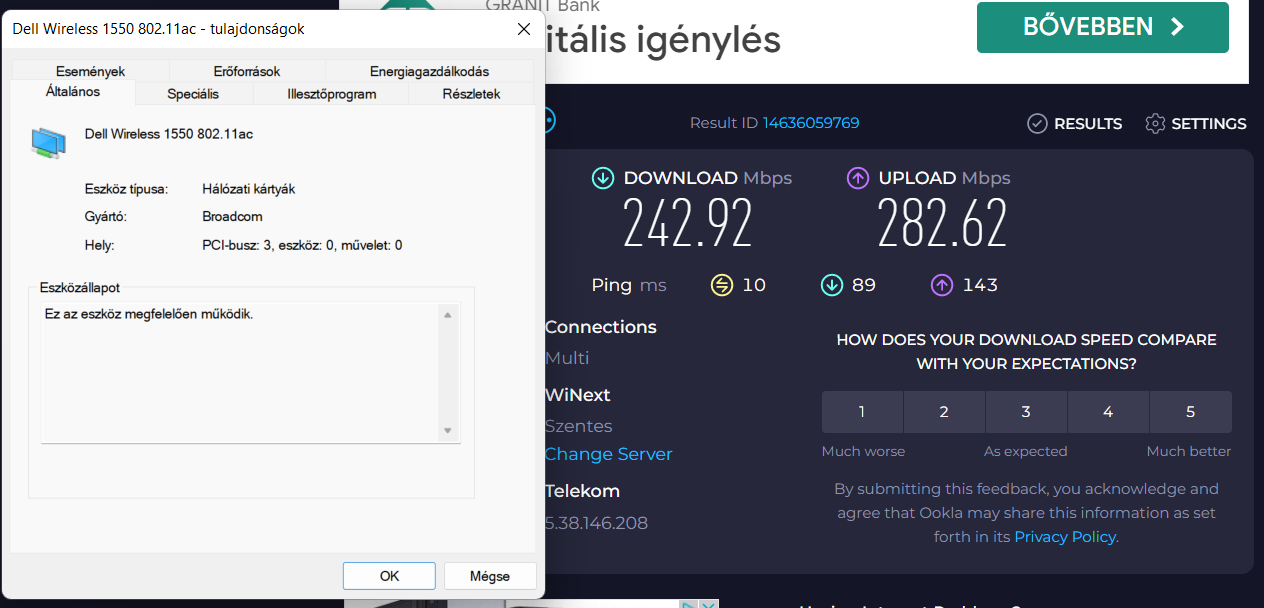
Task: Click the download arrow icon beside DOWNLOAD
Action: click(x=602, y=178)
